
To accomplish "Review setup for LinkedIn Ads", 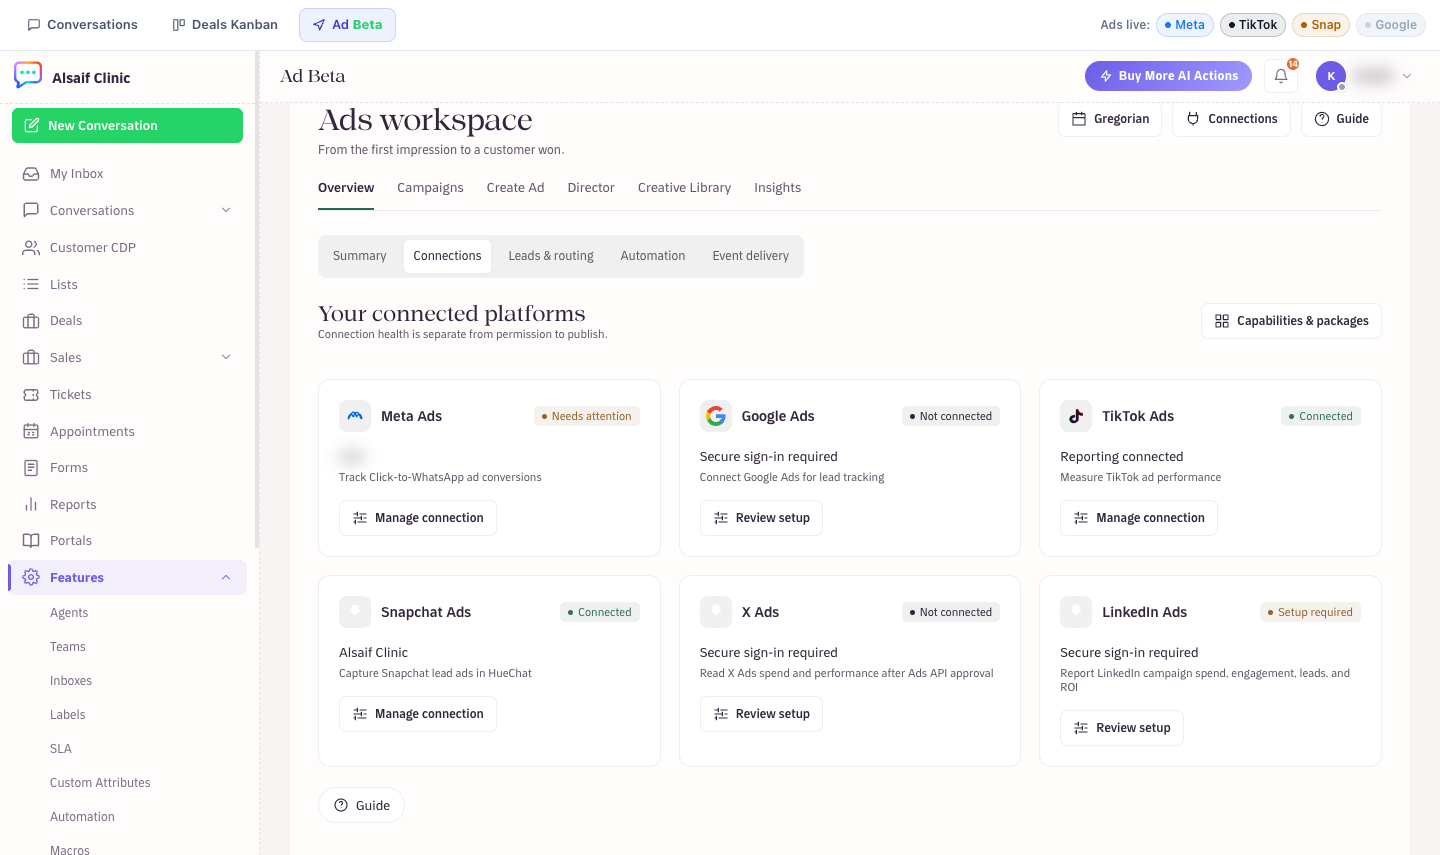I will (1122, 728).
